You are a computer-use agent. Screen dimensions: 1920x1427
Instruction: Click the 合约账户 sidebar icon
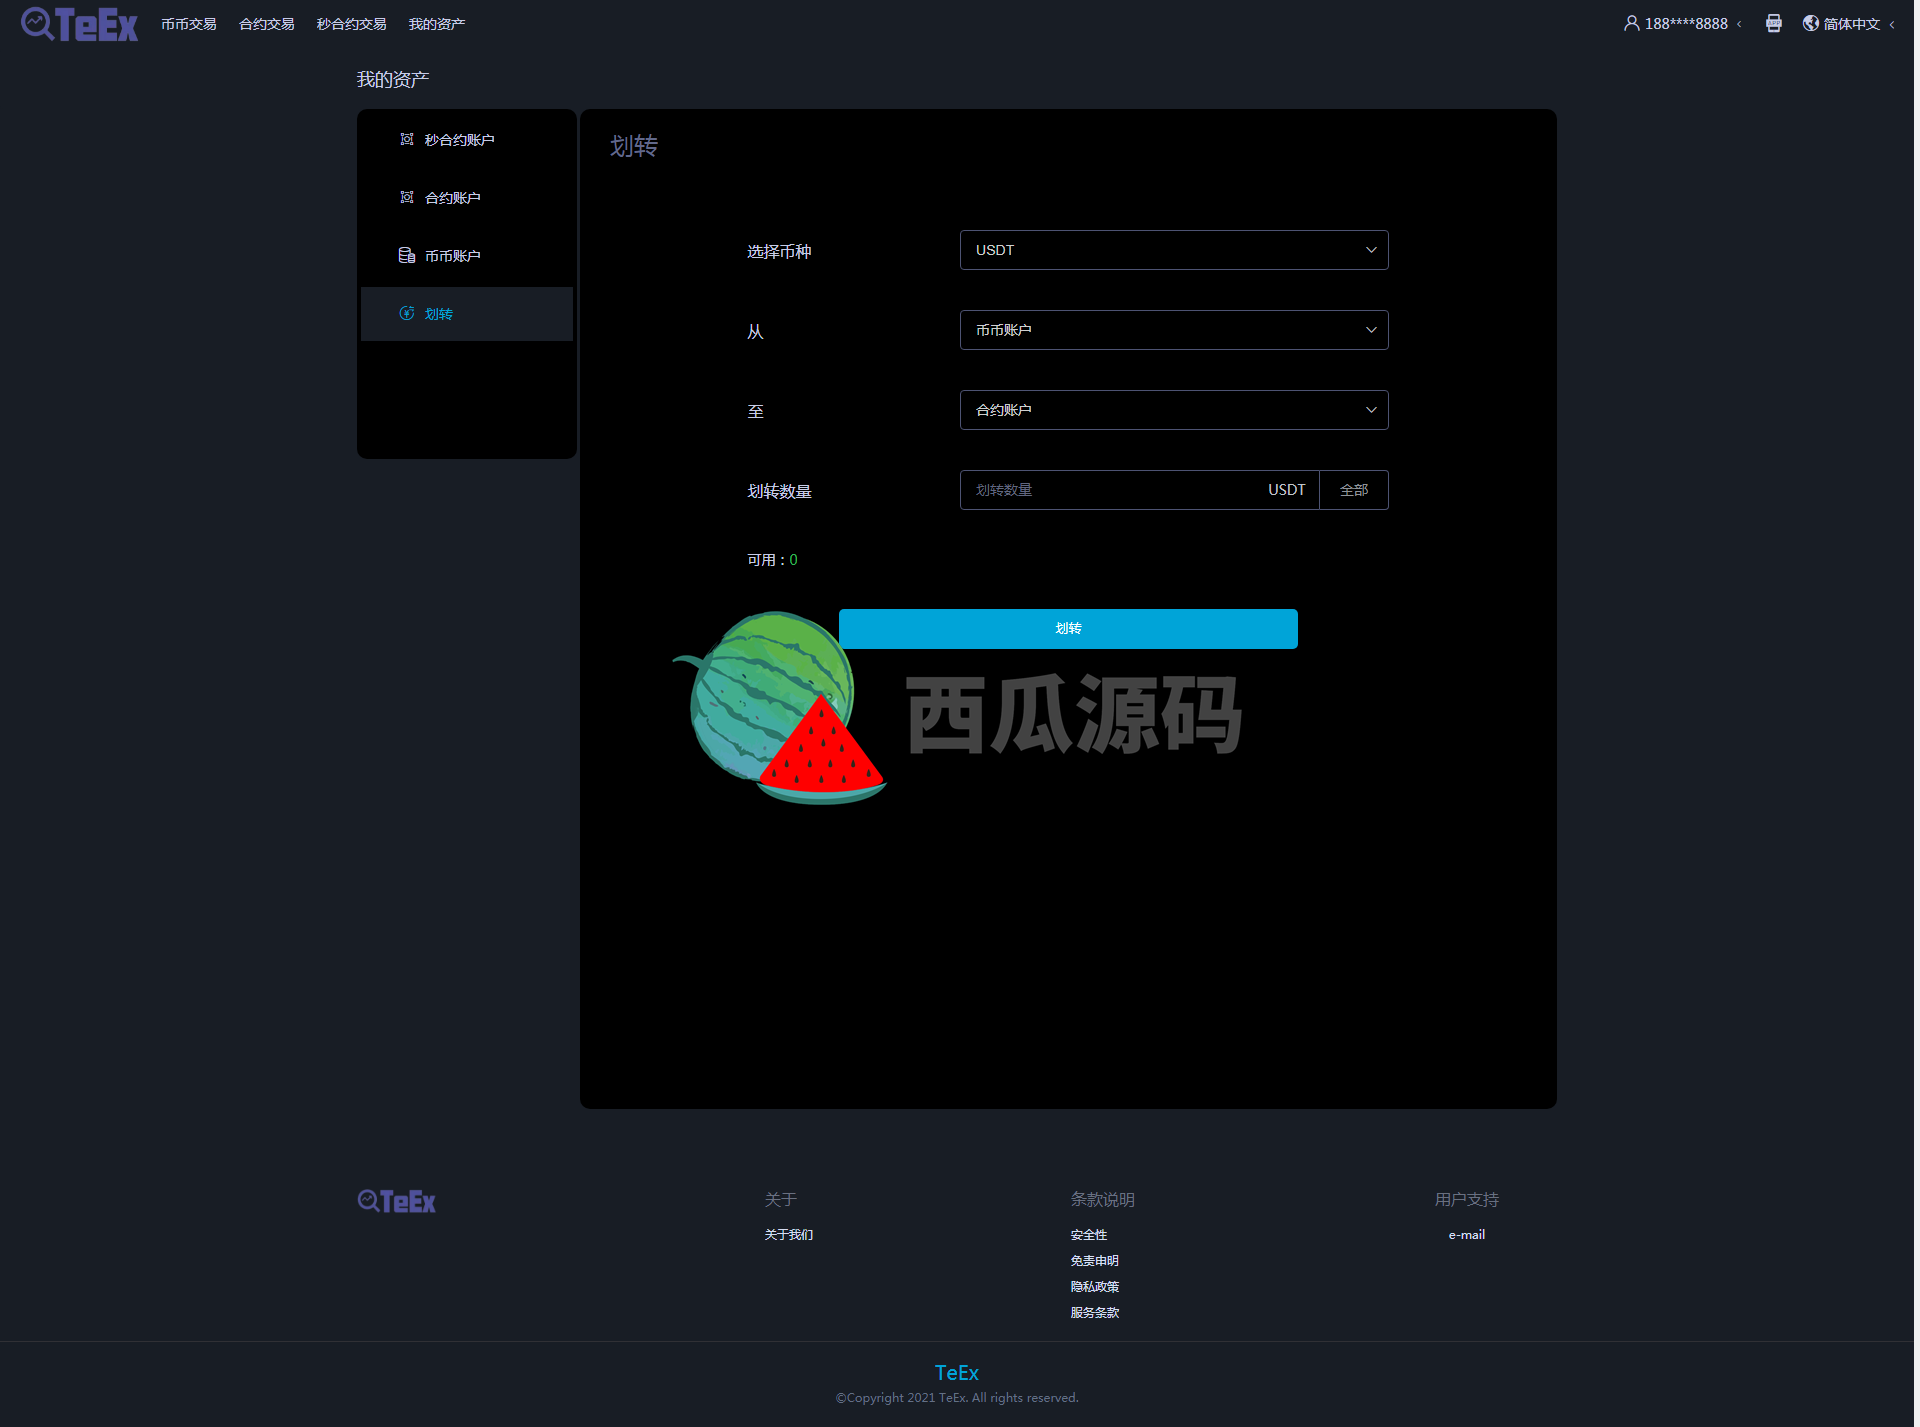(x=407, y=197)
